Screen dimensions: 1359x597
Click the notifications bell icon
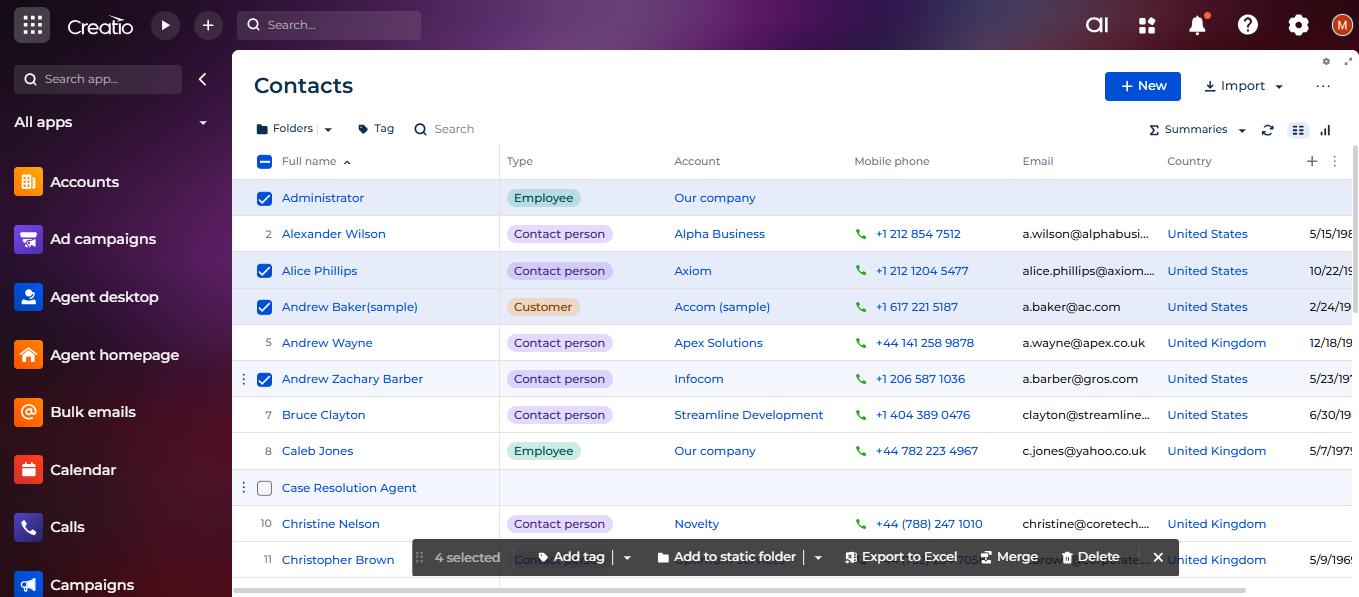click(x=1197, y=26)
